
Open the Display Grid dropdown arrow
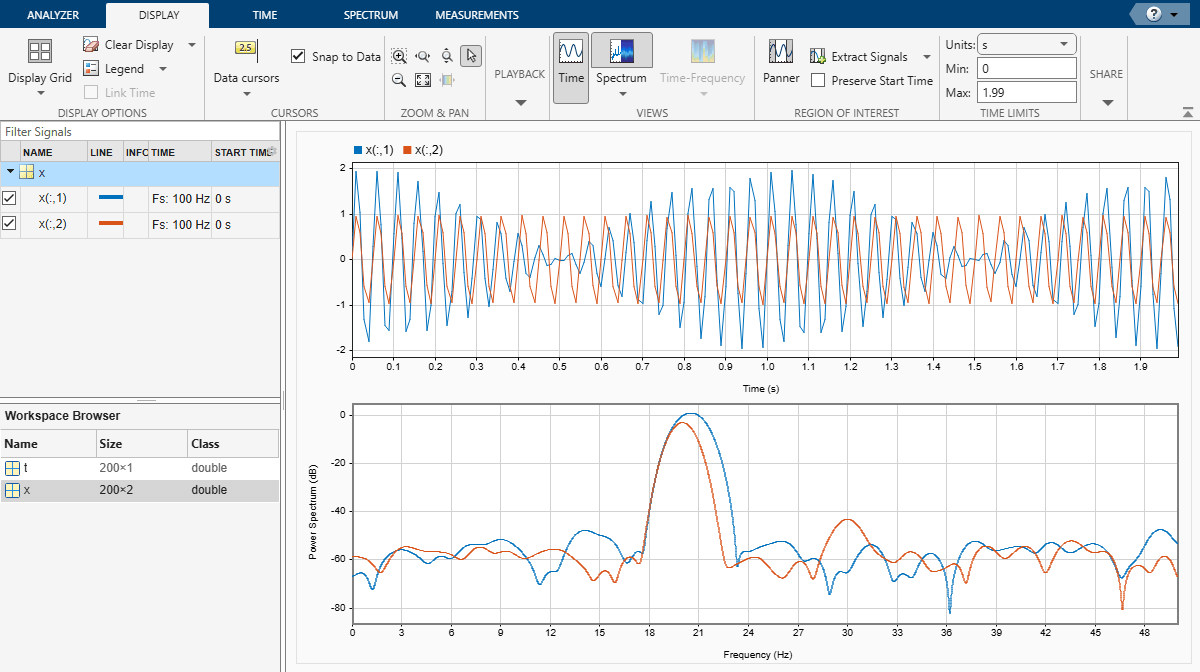click(x=40, y=93)
